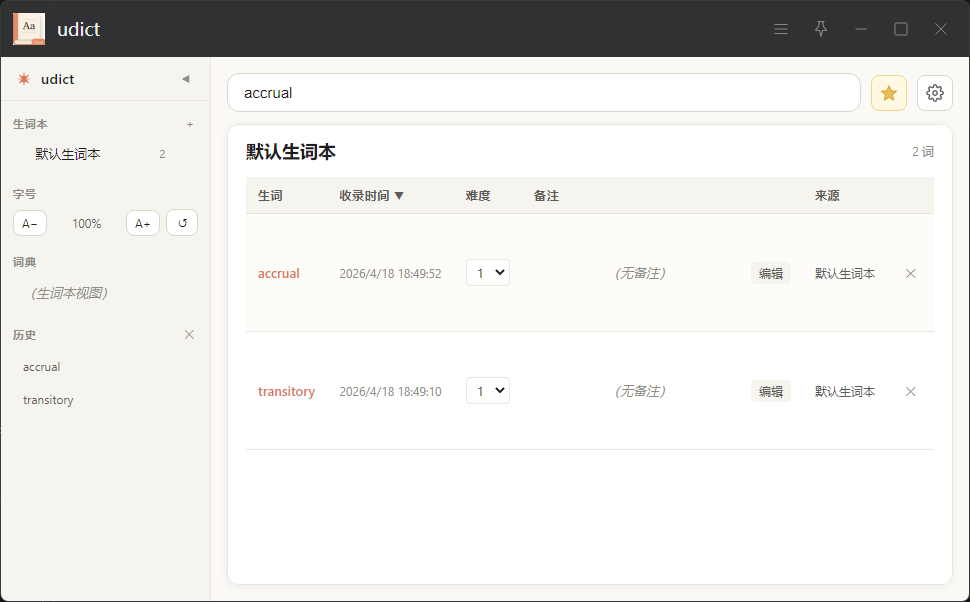Pin the window using the pin icon

821,29
